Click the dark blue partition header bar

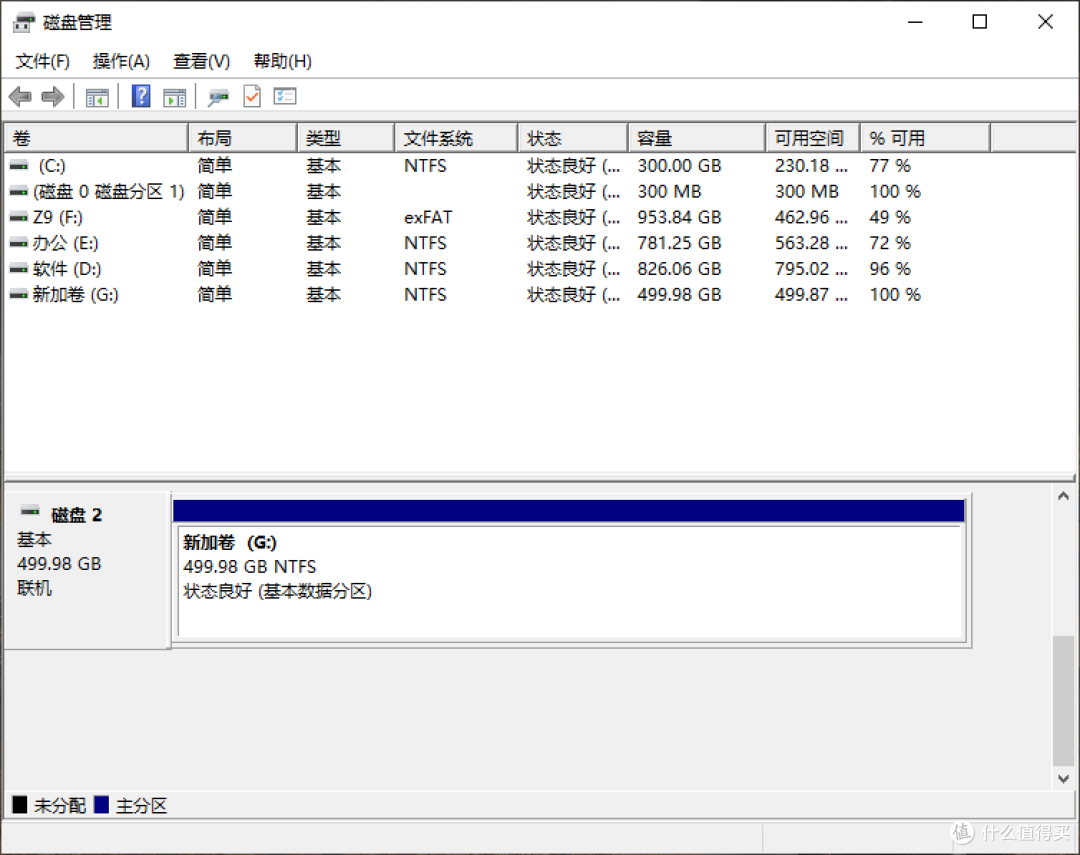click(569, 511)
